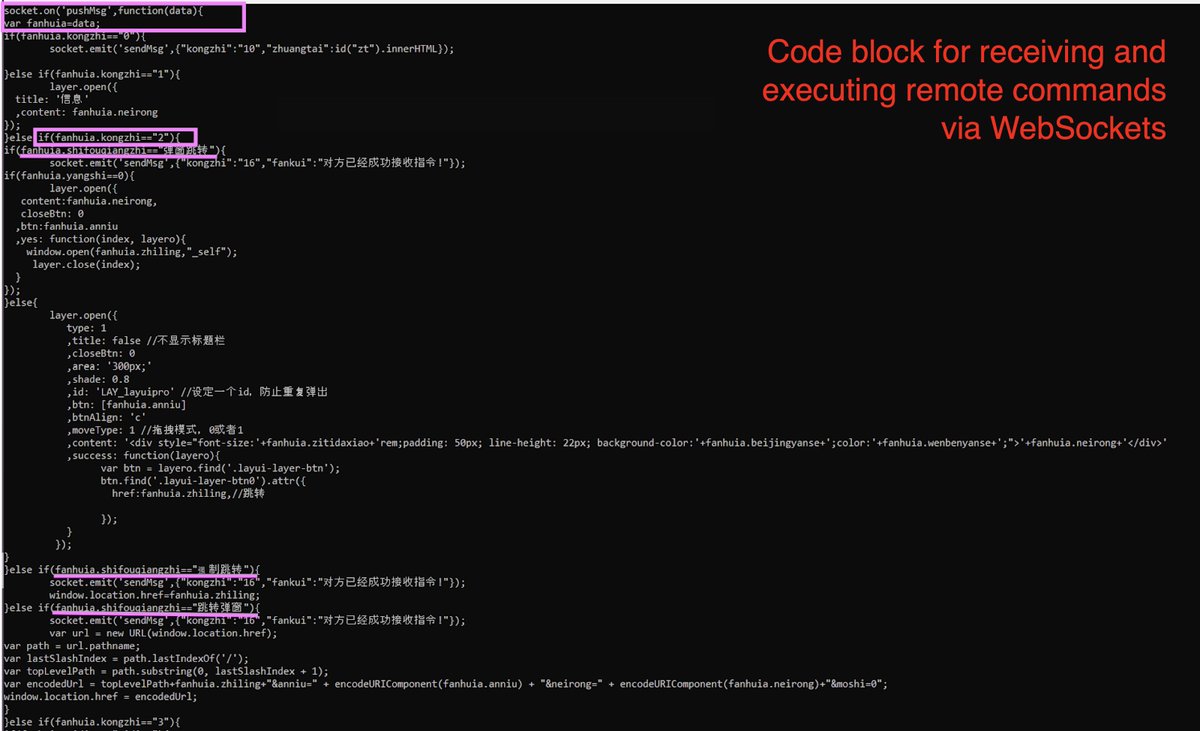Click the 'var encodedUrl' line
Image resolution: width=1200 pixels, height=731 pixels.
[x=445, y=685]
